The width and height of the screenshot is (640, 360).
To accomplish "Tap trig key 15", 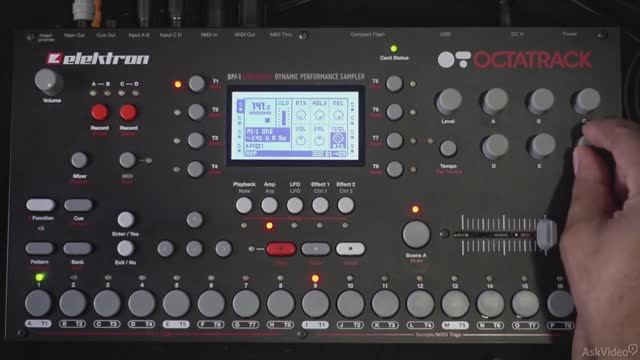I will click(525, 304).
